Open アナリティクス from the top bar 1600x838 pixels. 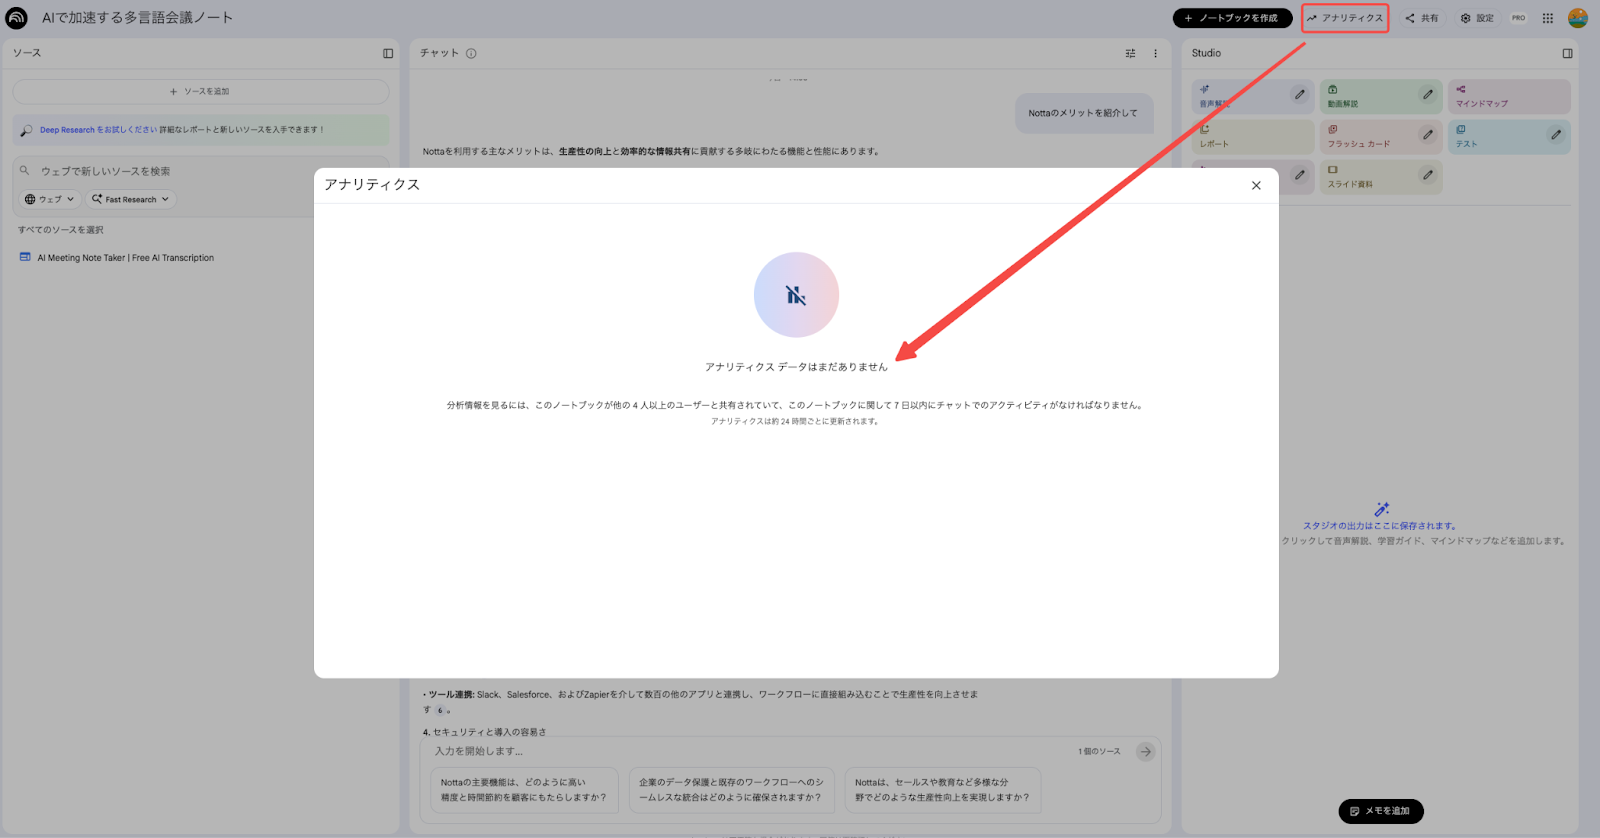click(1345, 18)
